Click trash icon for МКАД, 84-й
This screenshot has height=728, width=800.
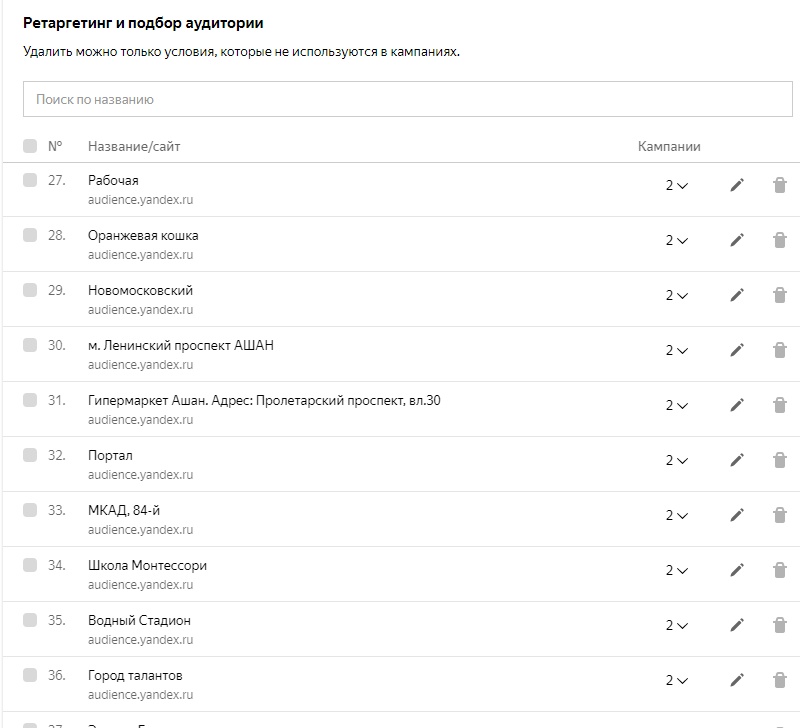(780, 515)
